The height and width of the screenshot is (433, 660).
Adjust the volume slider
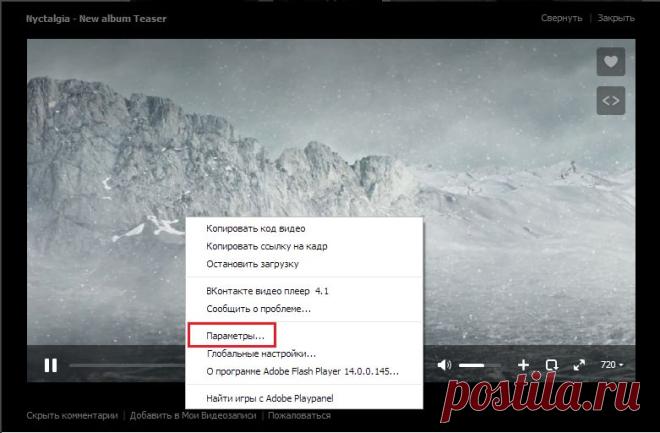click(x=479, y=365)
